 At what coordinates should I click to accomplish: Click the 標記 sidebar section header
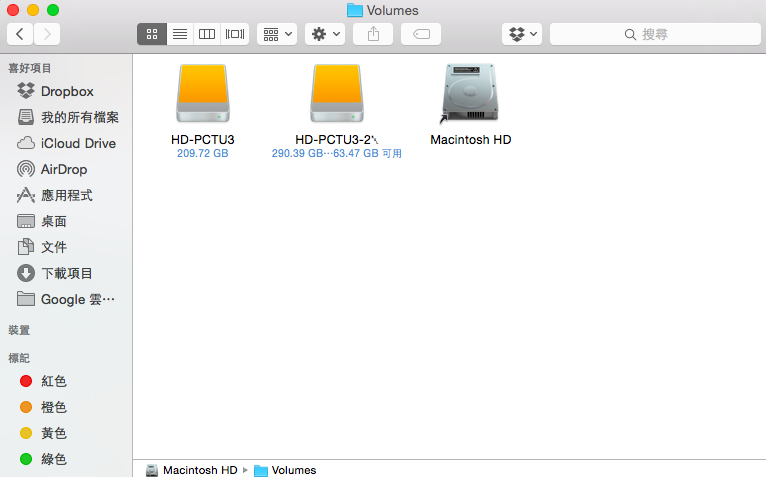pyautogui.click(x=19, y=358)
